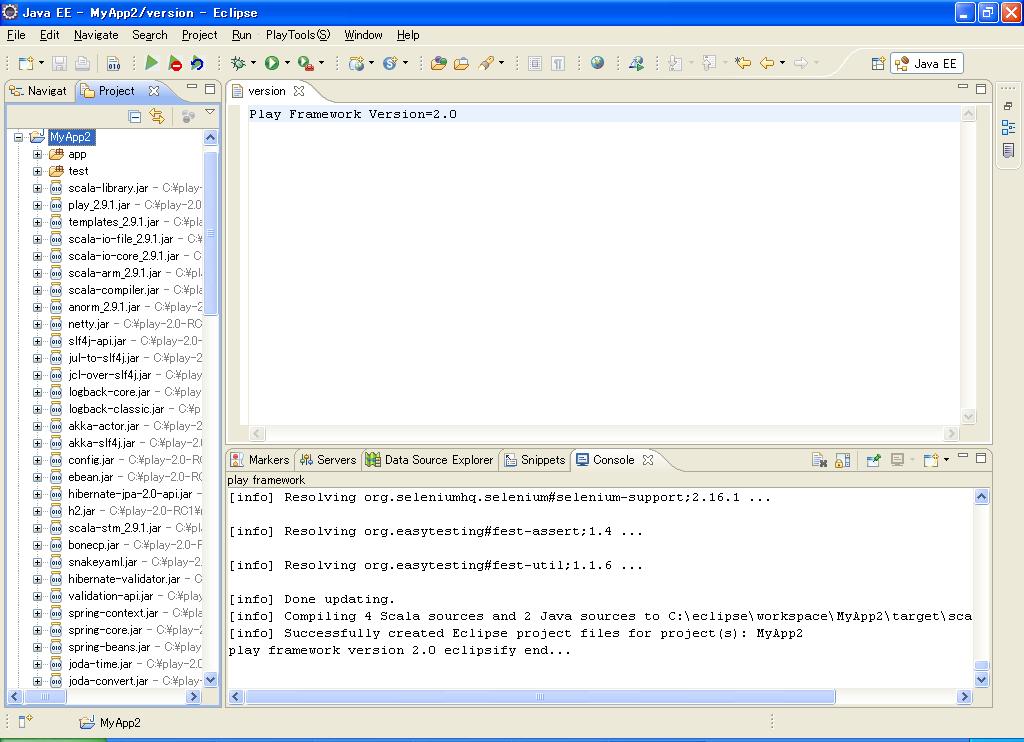Click the New file wizard icon
The width and height of the screenshot is (1024, 742).
click(x=25, y=63)
